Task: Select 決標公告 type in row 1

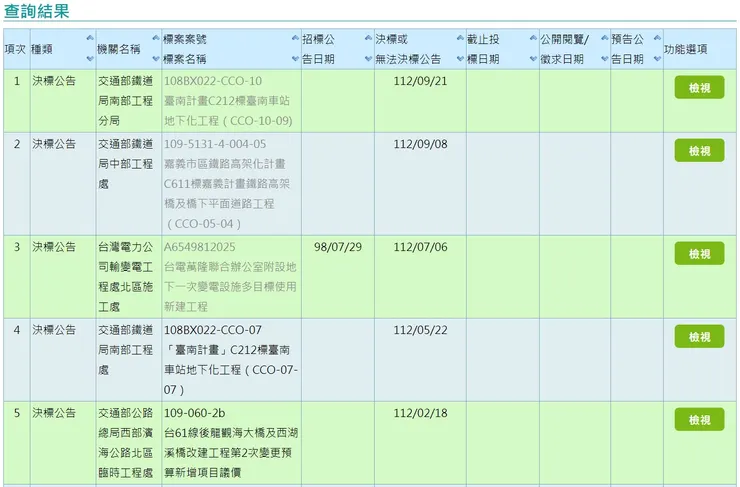Action: [54, 81]
